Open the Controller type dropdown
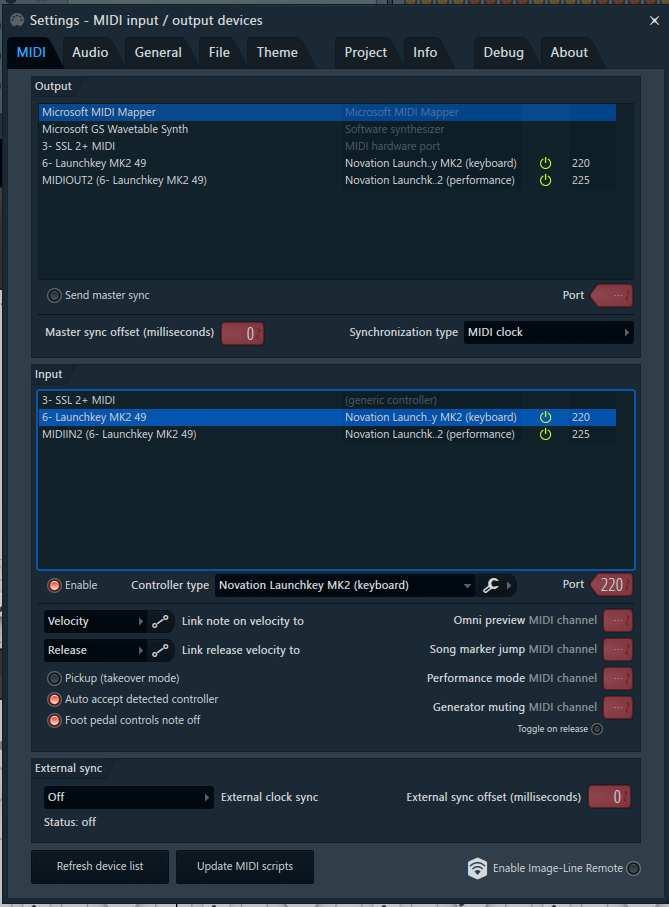The width and height of the screenshot is (669, 907). (345, 585)
